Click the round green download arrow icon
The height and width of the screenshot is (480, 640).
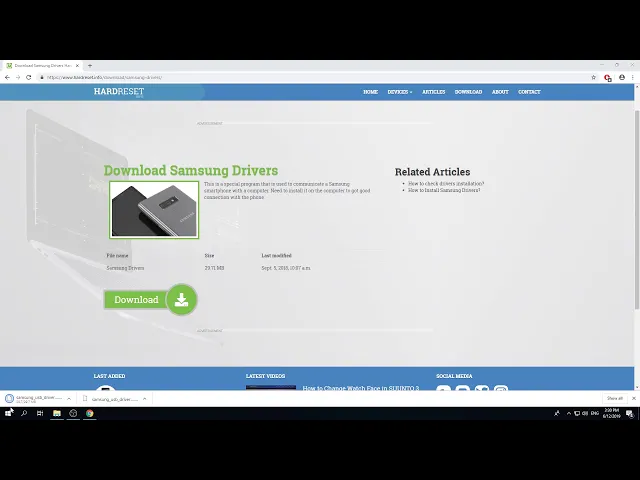point(182,300)
